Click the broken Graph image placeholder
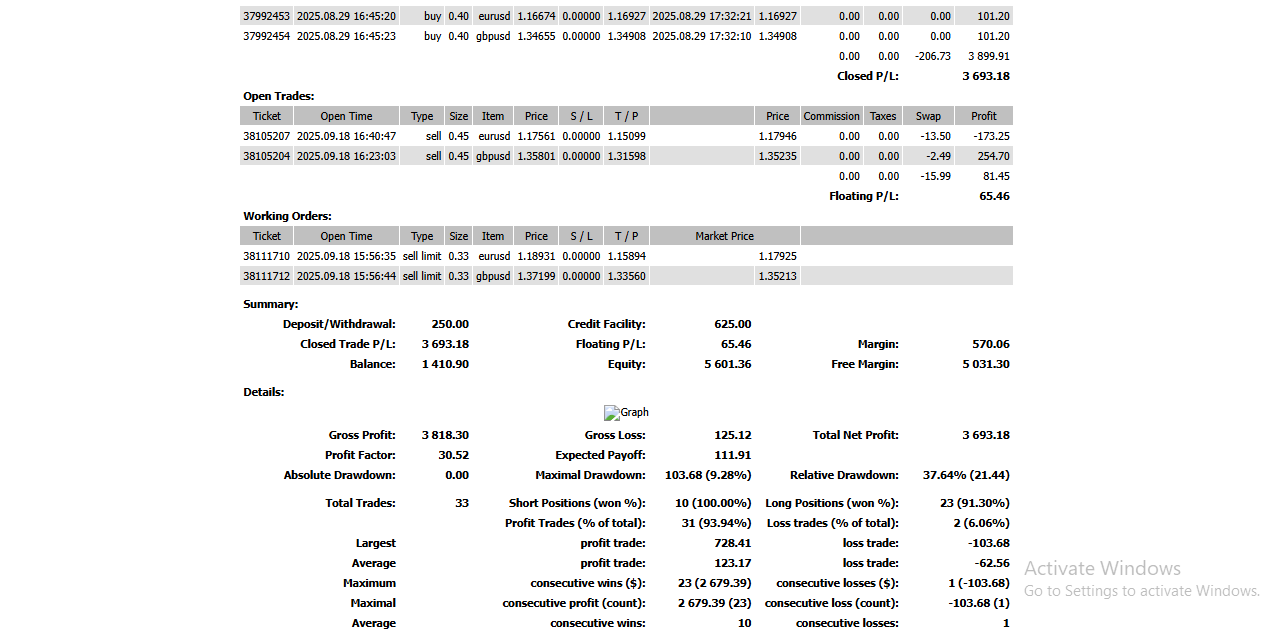Screen dimensions: 1285x629 [626, 412]
